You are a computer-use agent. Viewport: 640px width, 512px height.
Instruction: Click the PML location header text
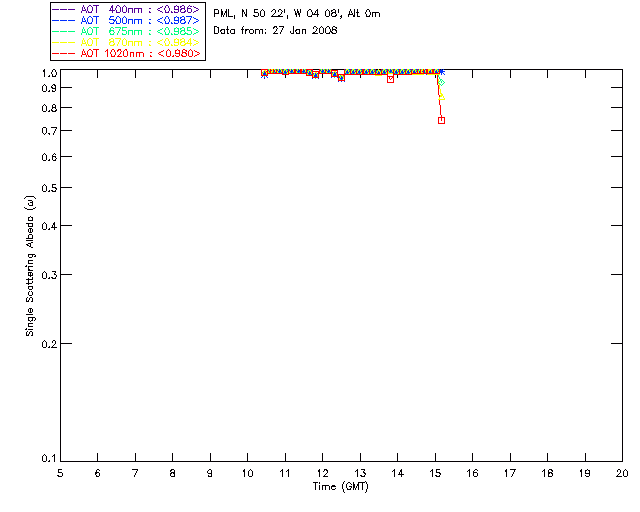(297, 14)
